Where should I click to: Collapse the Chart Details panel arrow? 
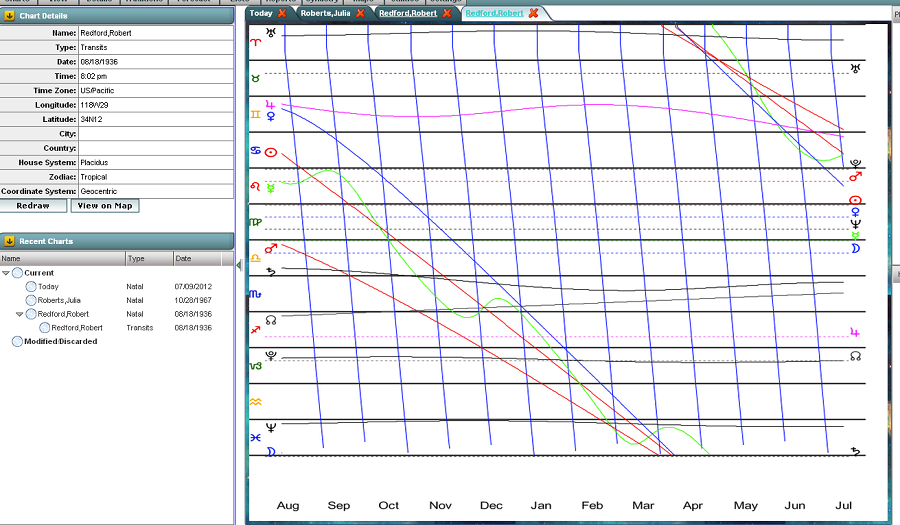[x=9, y=15]
